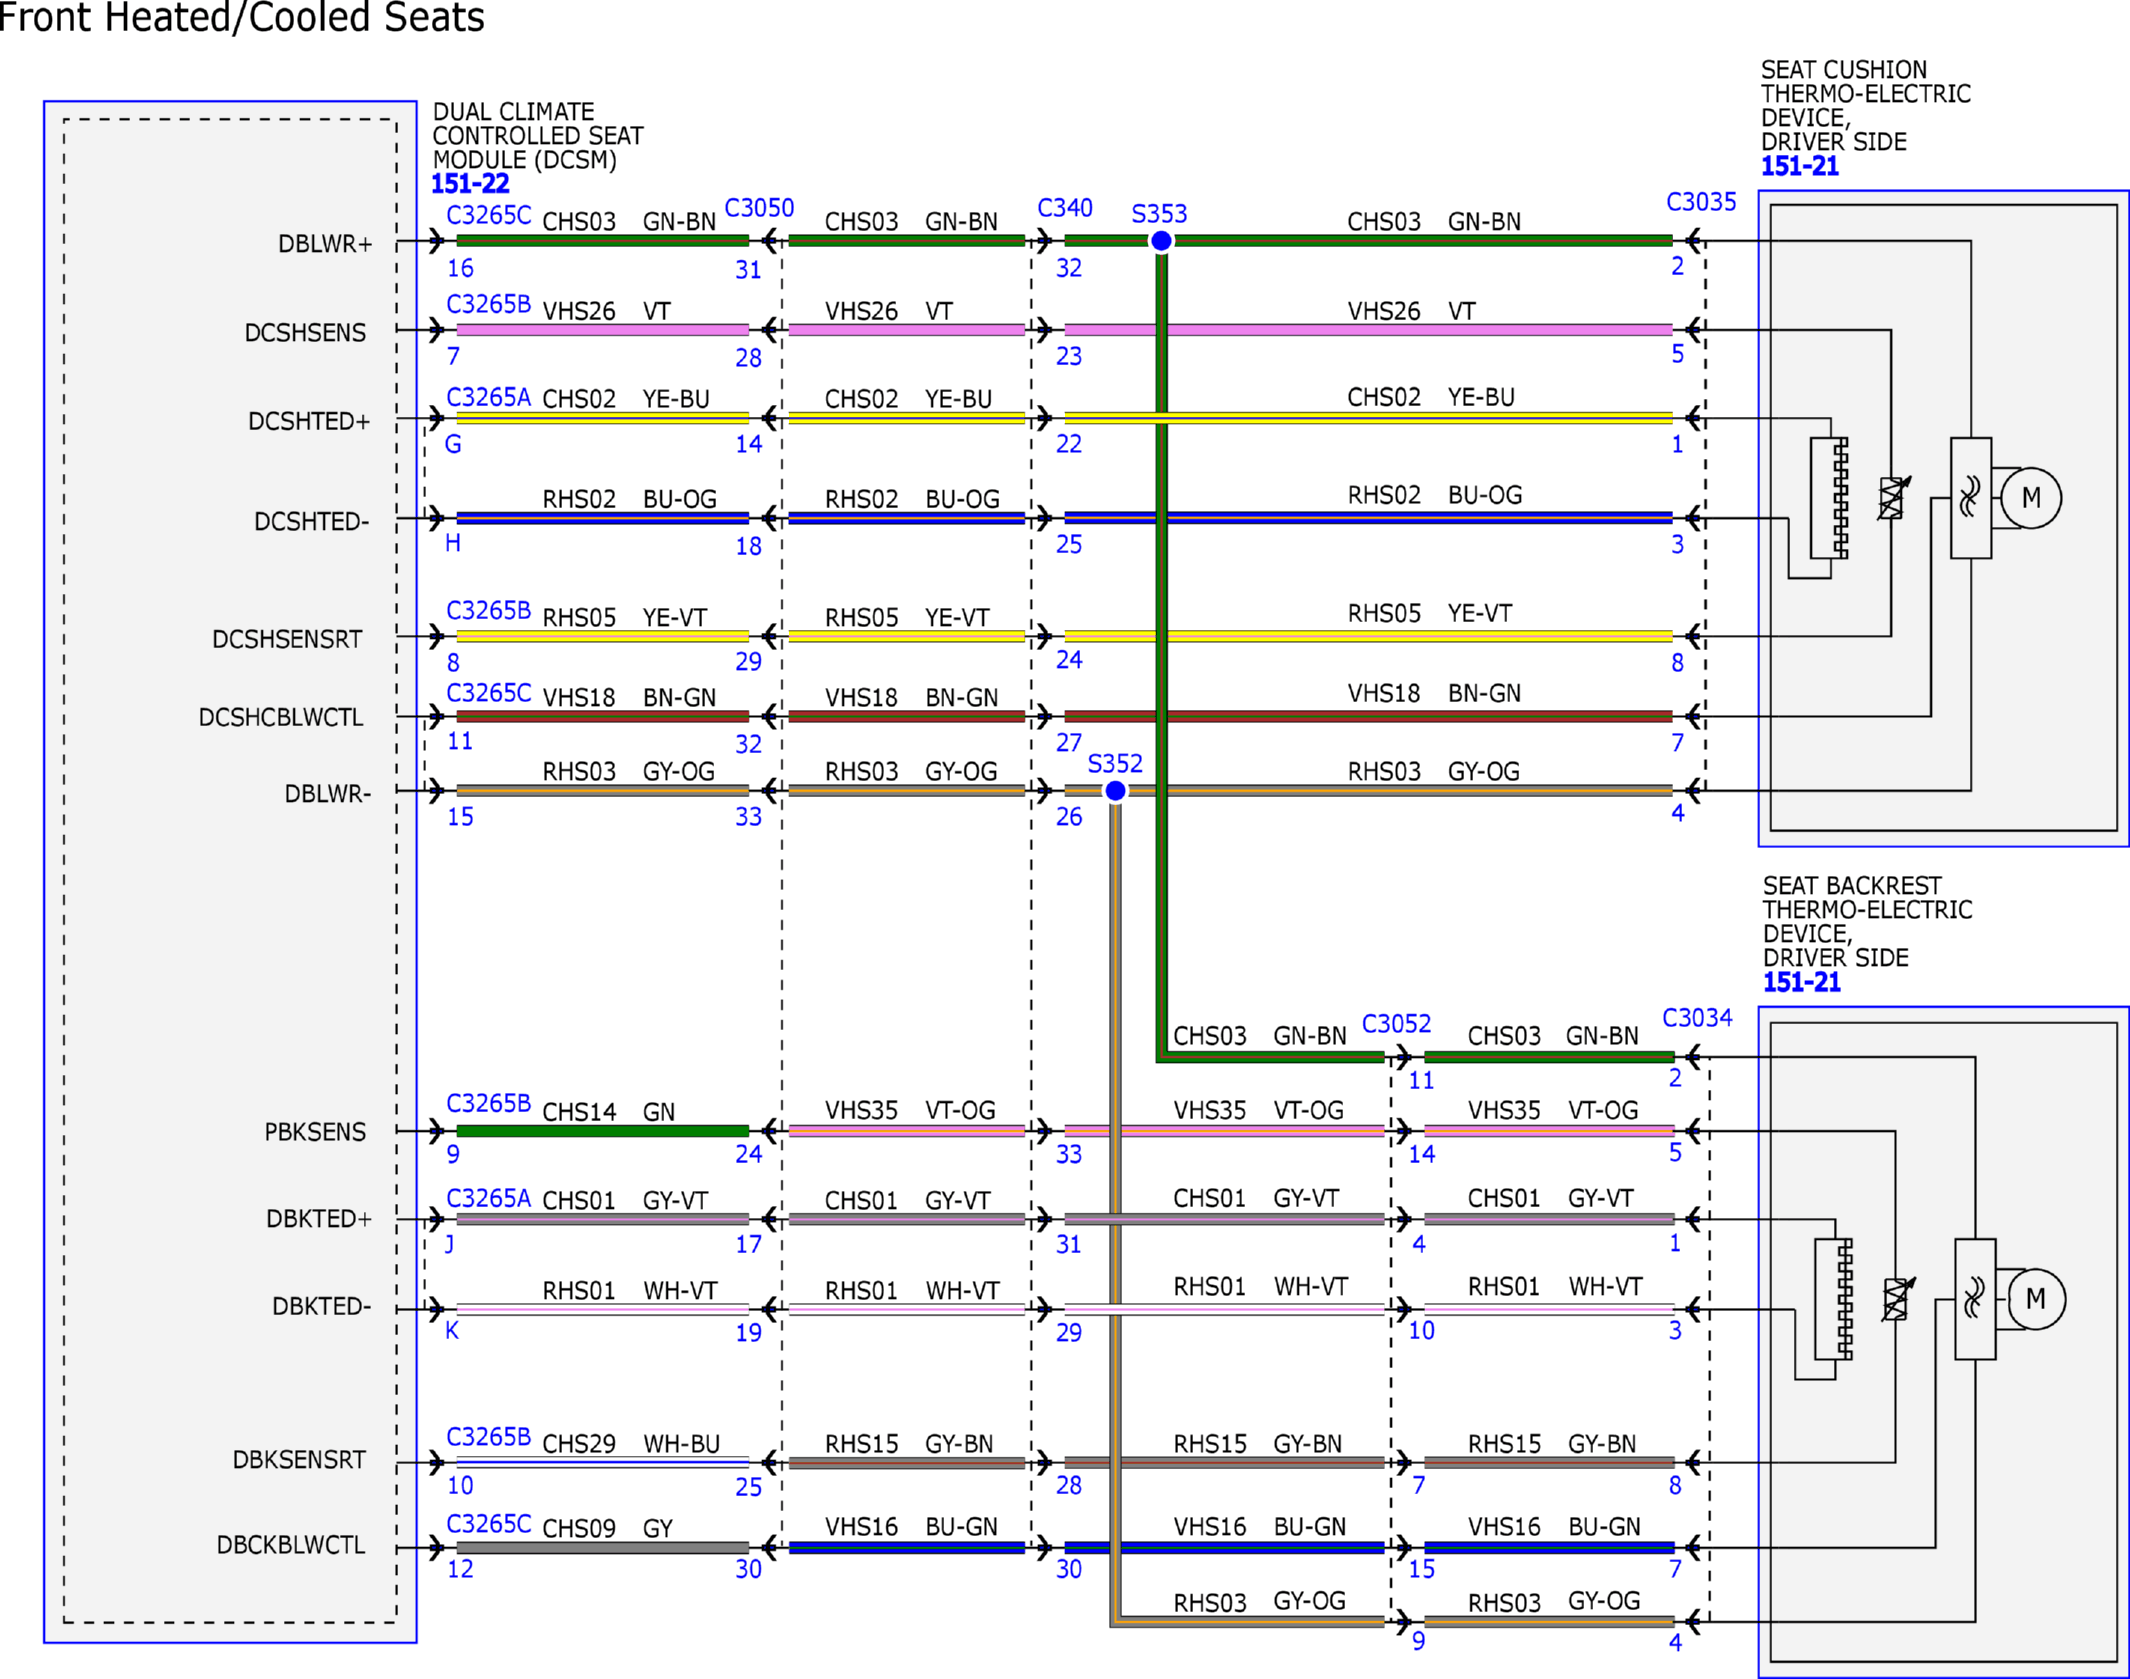Click C3265C label on the DBLWR+ row
Viewport: 2130px width, 1679px height.
pyautogui.click(x=488, y=215)
